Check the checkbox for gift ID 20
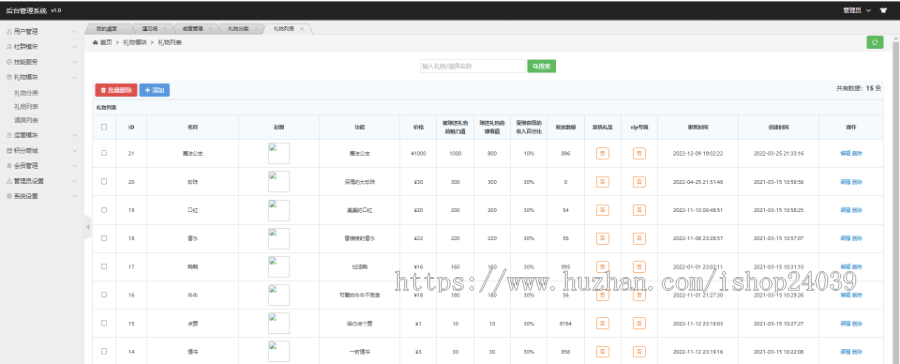Image resolution: width=900 pixels, height=364 pixels. (x=104, y=181)
